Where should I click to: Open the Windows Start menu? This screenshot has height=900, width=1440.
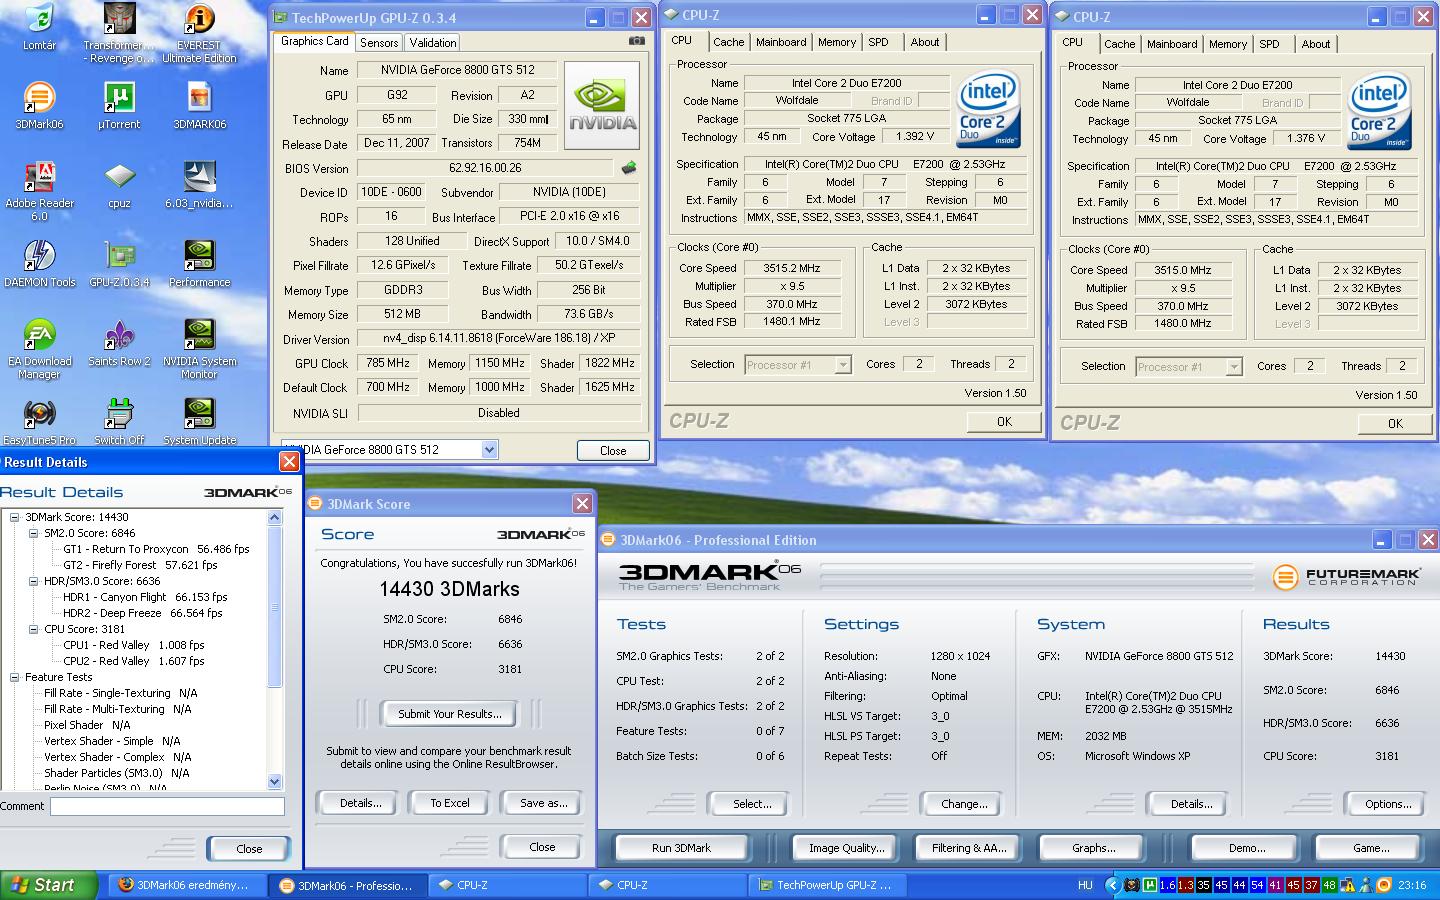pyautogui.click(x=49, y=885)
